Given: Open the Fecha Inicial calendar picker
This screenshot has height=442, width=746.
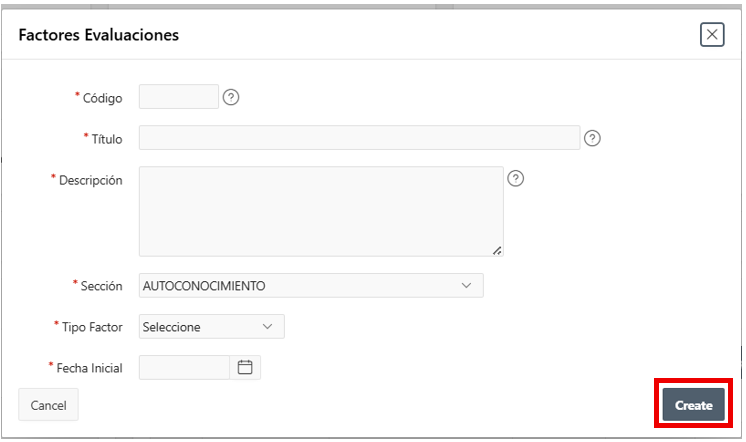Looking at the screenshot, I should point(245,367).
